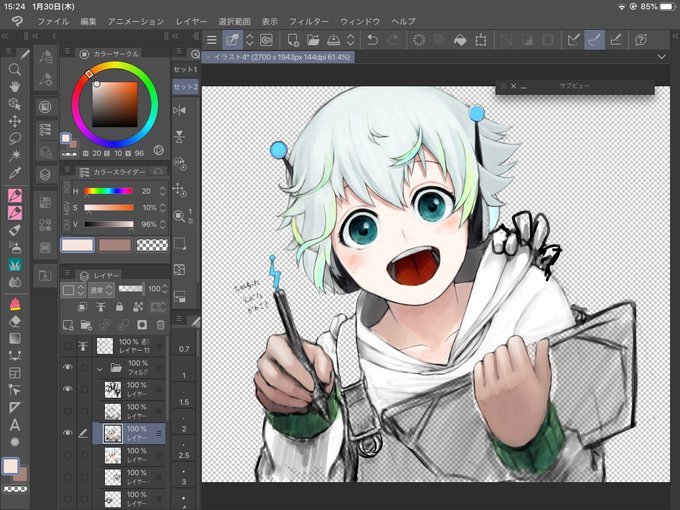
Task: Toggle visibility of the folder layer
Action: coord(67,367)
